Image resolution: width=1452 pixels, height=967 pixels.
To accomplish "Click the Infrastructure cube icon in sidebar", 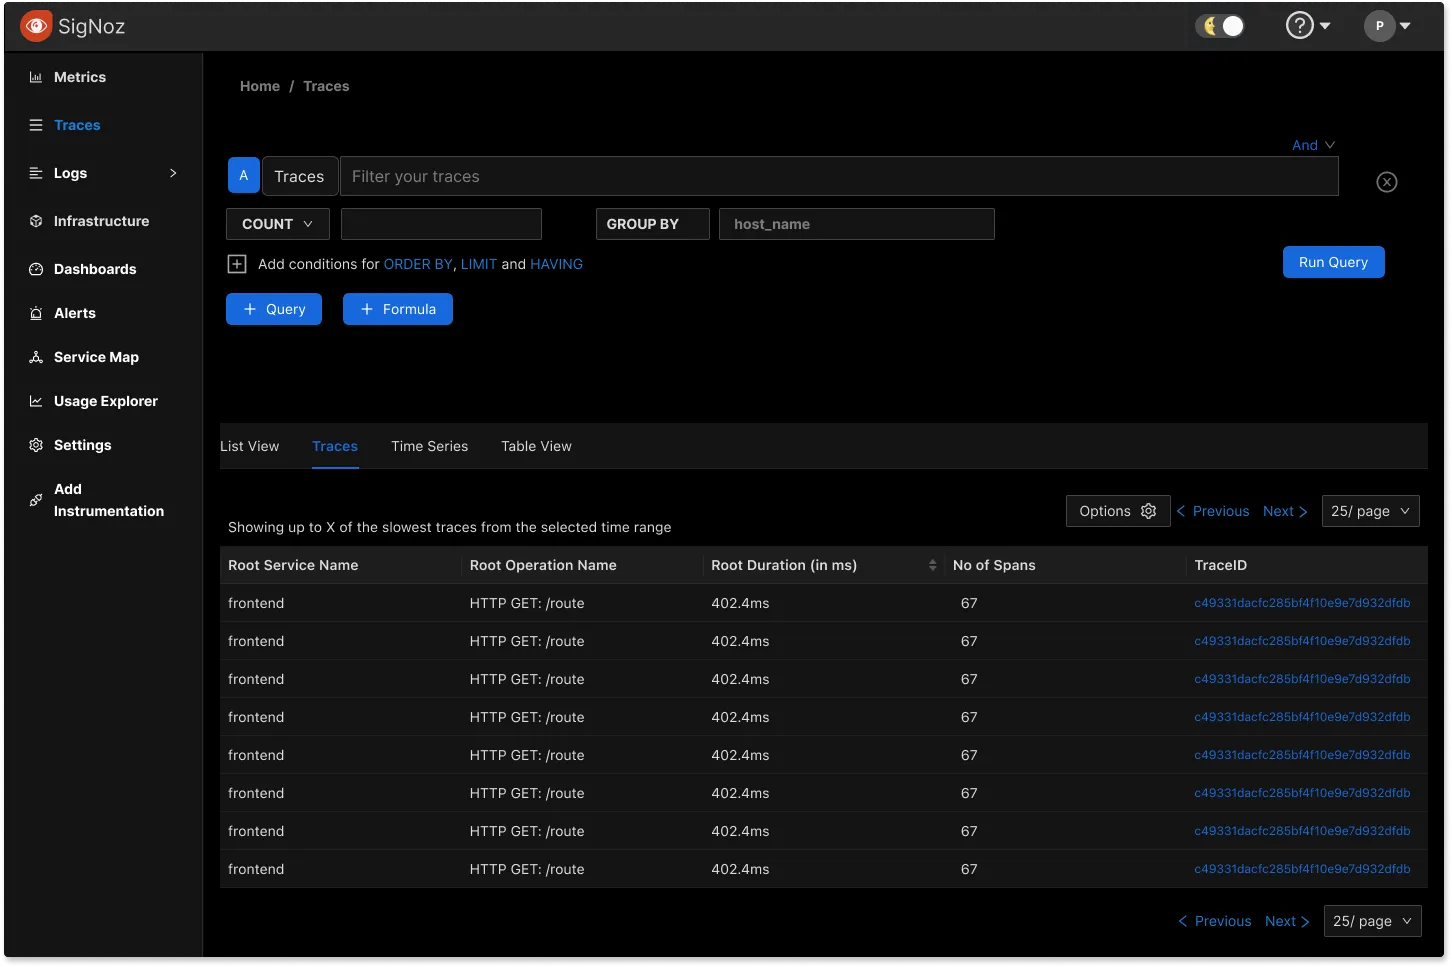I will (36, 221).
